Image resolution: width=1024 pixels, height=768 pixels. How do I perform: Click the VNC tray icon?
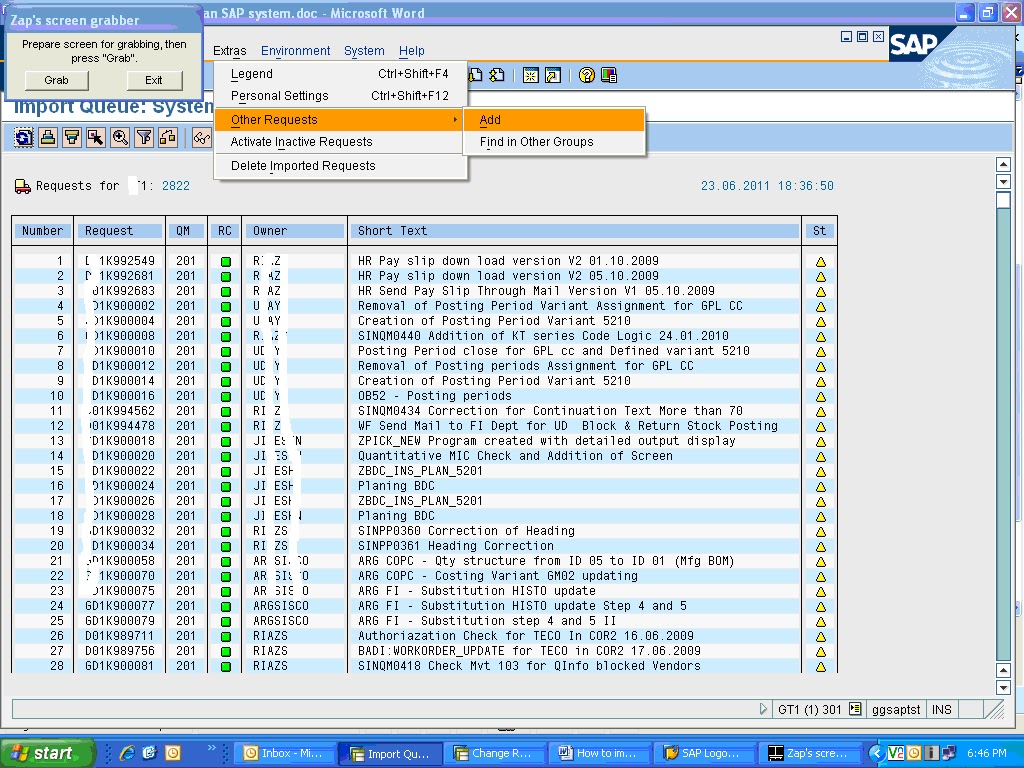[x=896, y=754]
